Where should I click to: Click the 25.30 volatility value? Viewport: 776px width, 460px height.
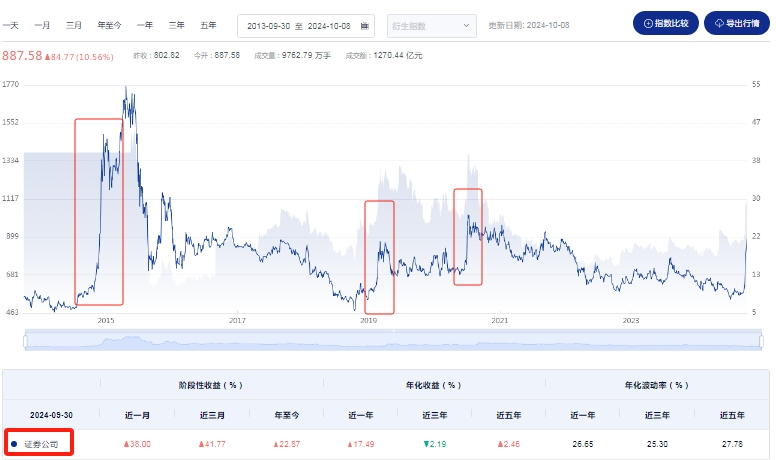[x=657, y=444]
